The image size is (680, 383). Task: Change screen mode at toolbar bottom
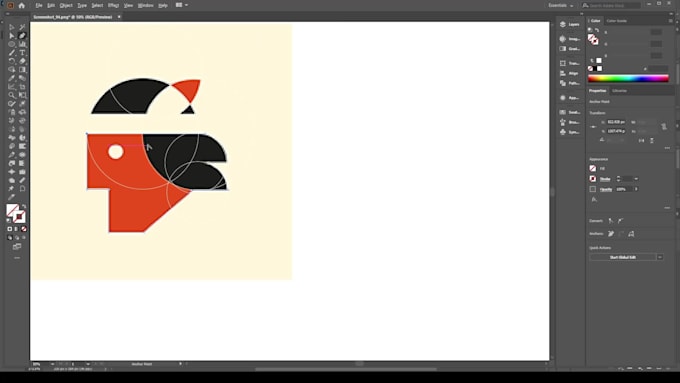[17, 247]
